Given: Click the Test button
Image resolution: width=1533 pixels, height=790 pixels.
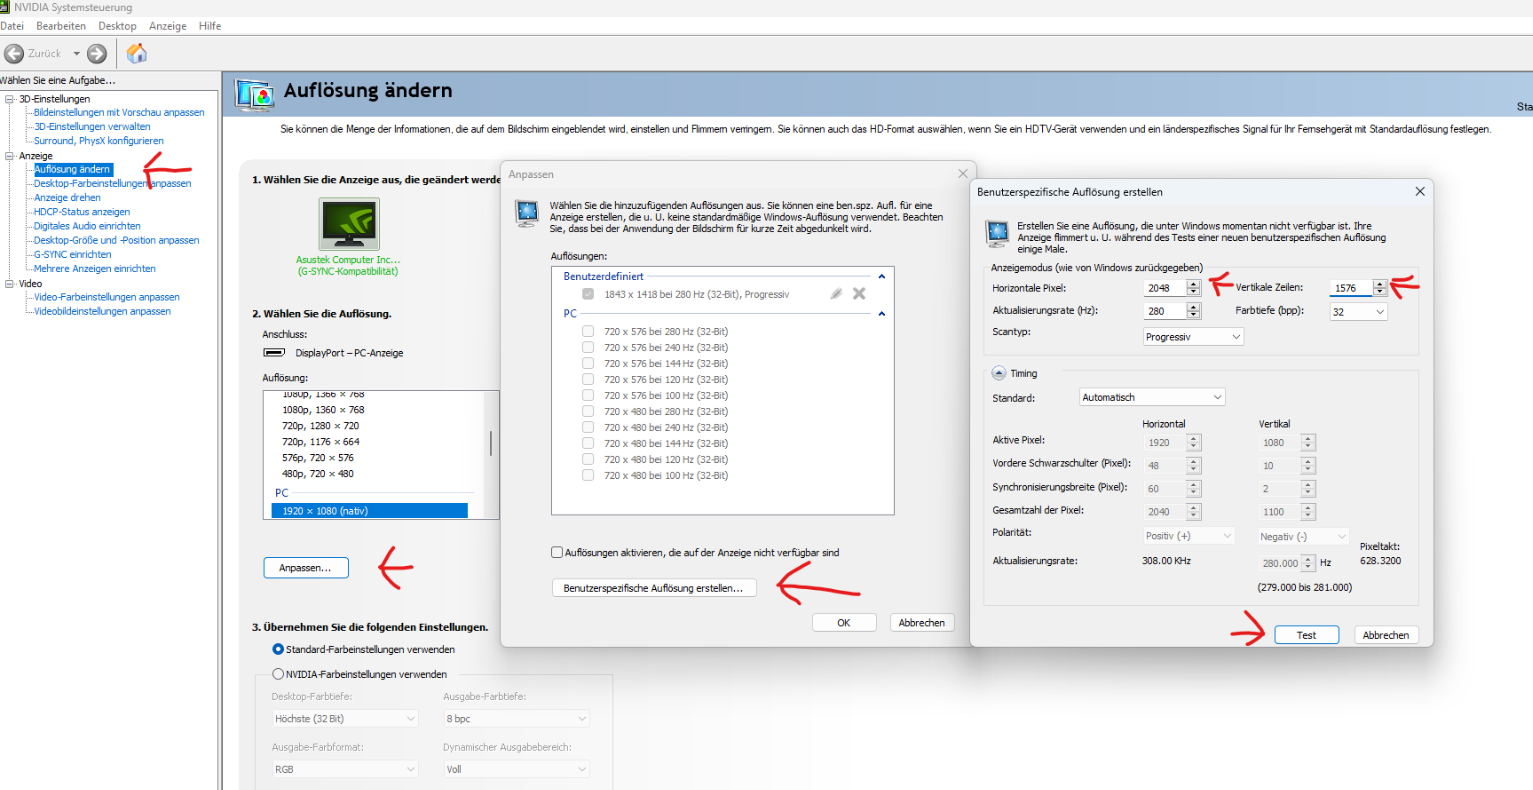Looking at the screenshot, I should (1306, 635).
